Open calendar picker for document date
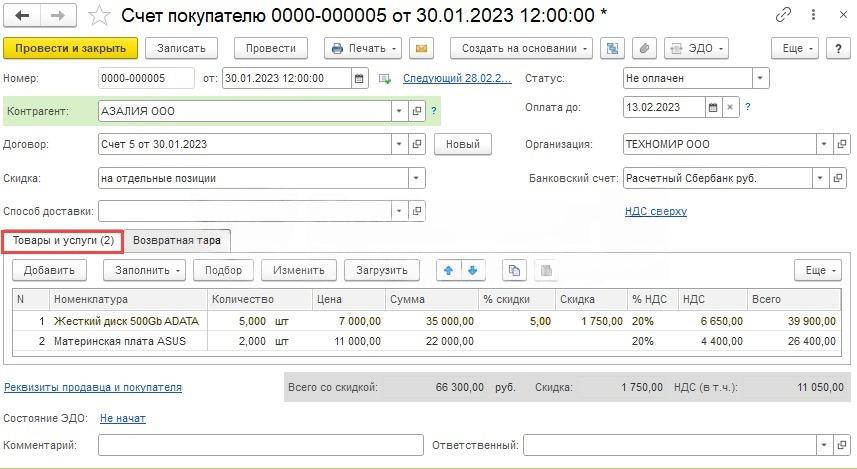Image resolution: width=857 pixels, height=469 pixels. tap(359, 78)
